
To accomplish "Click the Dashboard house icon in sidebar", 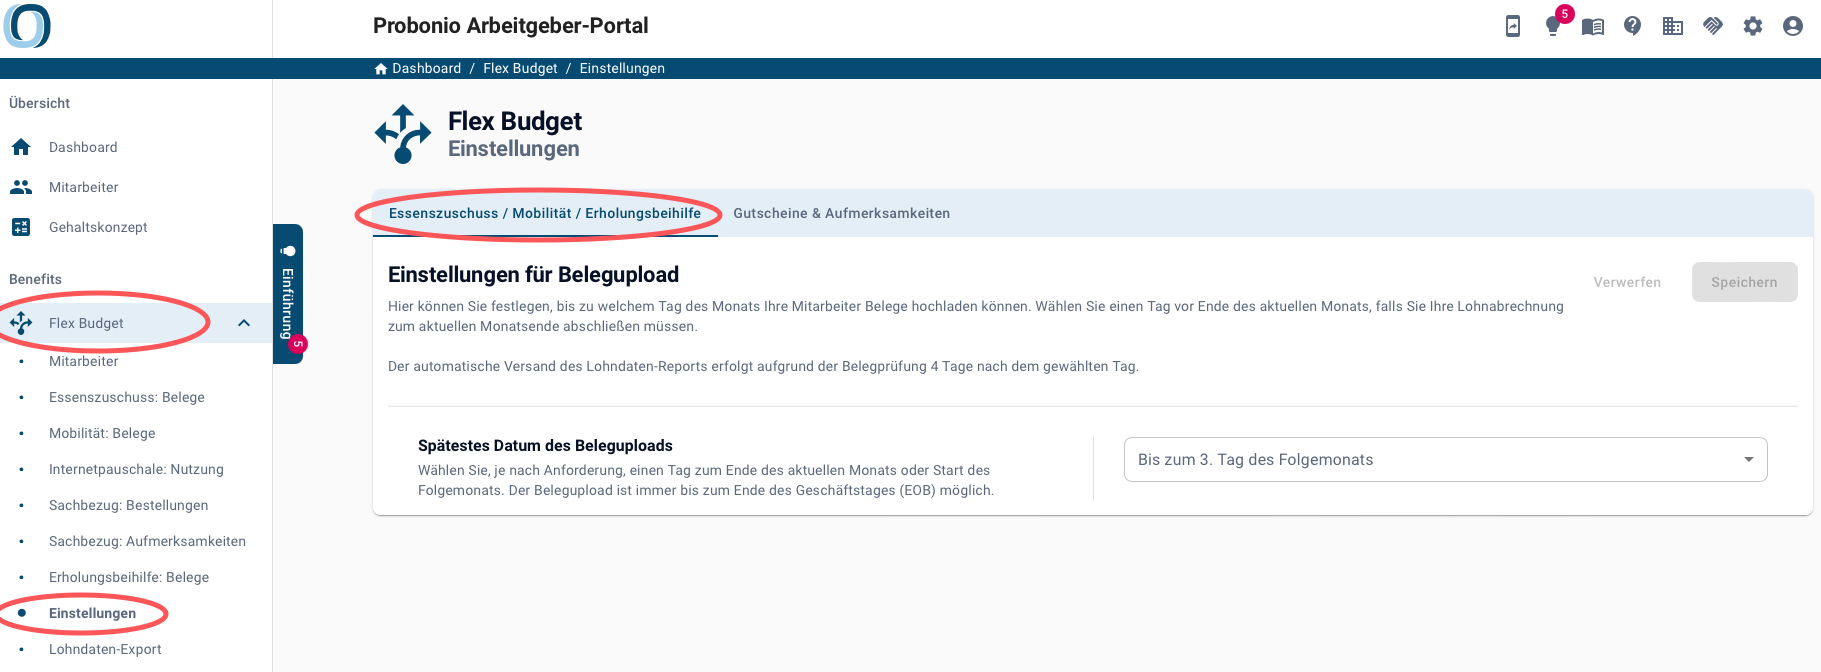I will coord(21,147).
